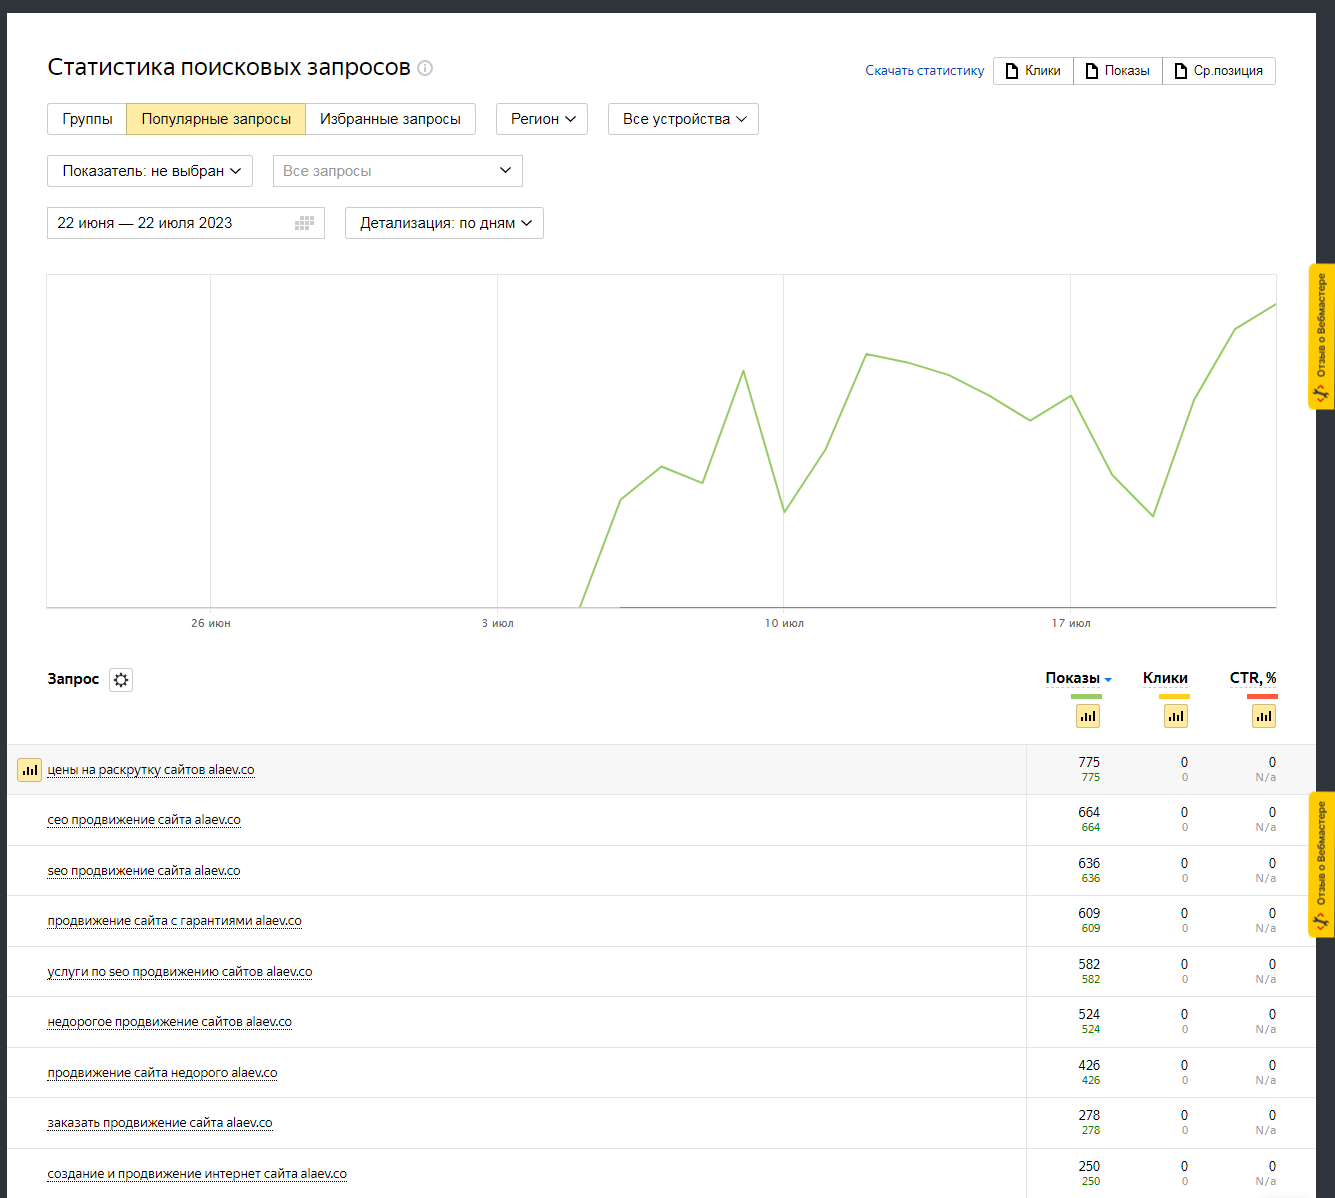Click the 278 impressions value
The image size is (1335, 1198).
1089,1115
